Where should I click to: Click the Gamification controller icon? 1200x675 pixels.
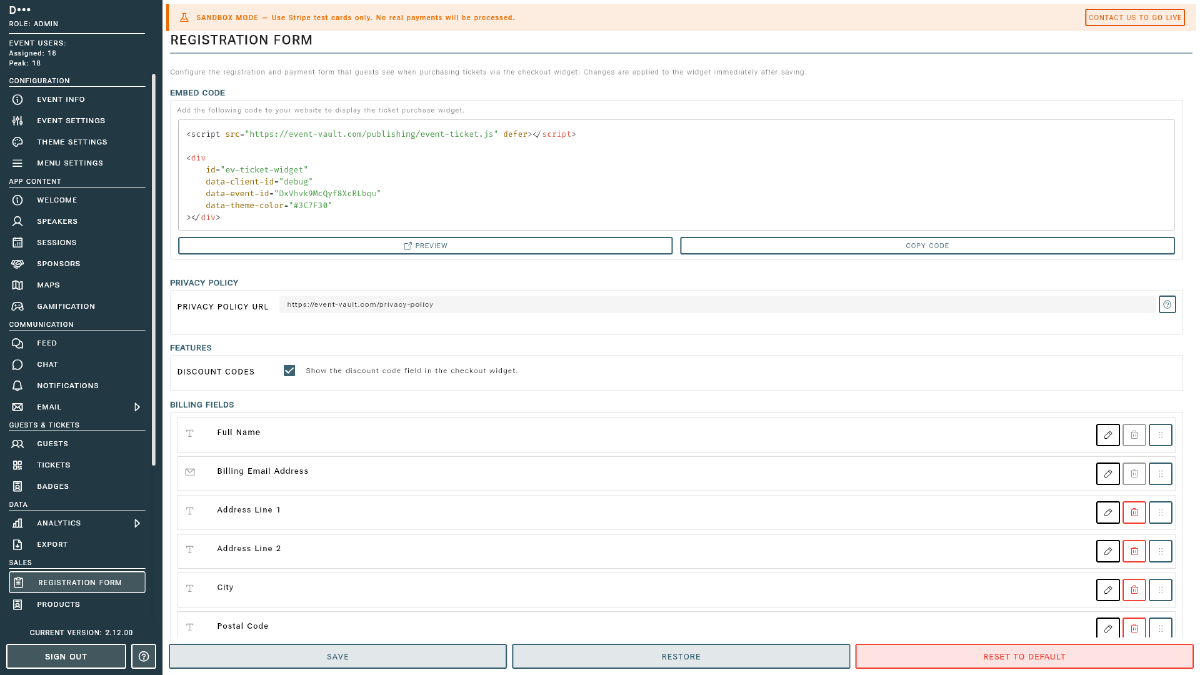[17, 306]
